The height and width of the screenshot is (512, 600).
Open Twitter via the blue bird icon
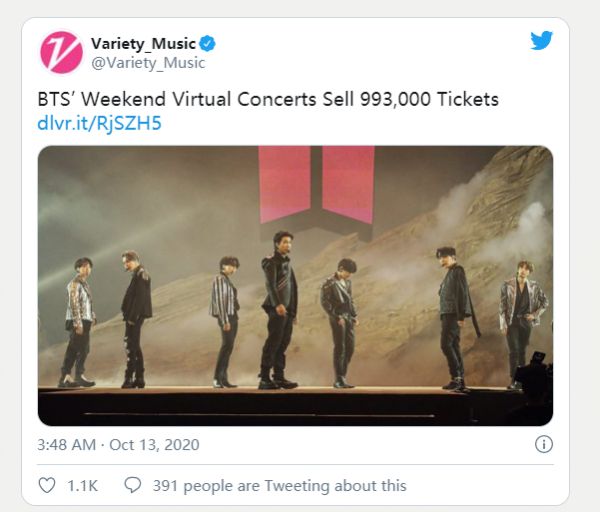[x=541, y=41]
